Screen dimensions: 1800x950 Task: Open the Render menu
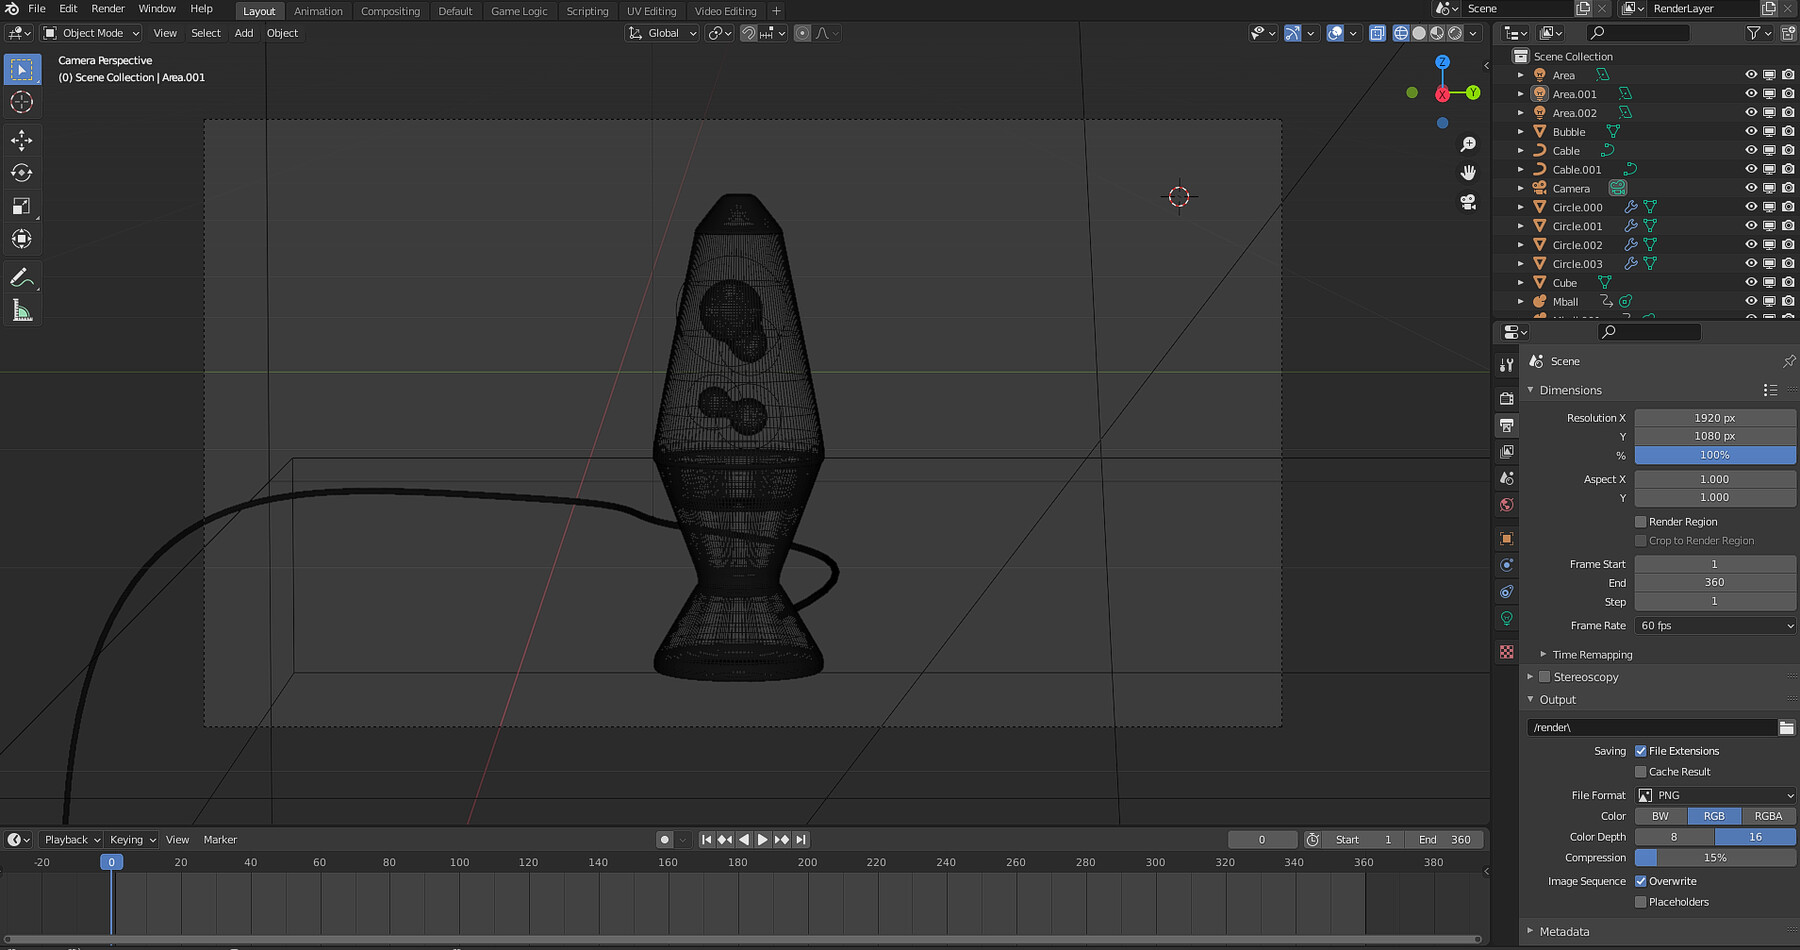(107, 8)
